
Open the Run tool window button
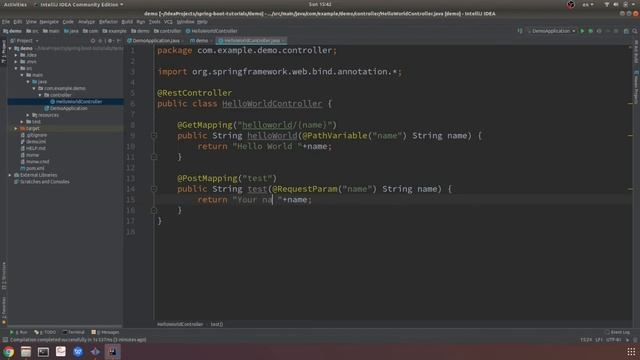19,332
